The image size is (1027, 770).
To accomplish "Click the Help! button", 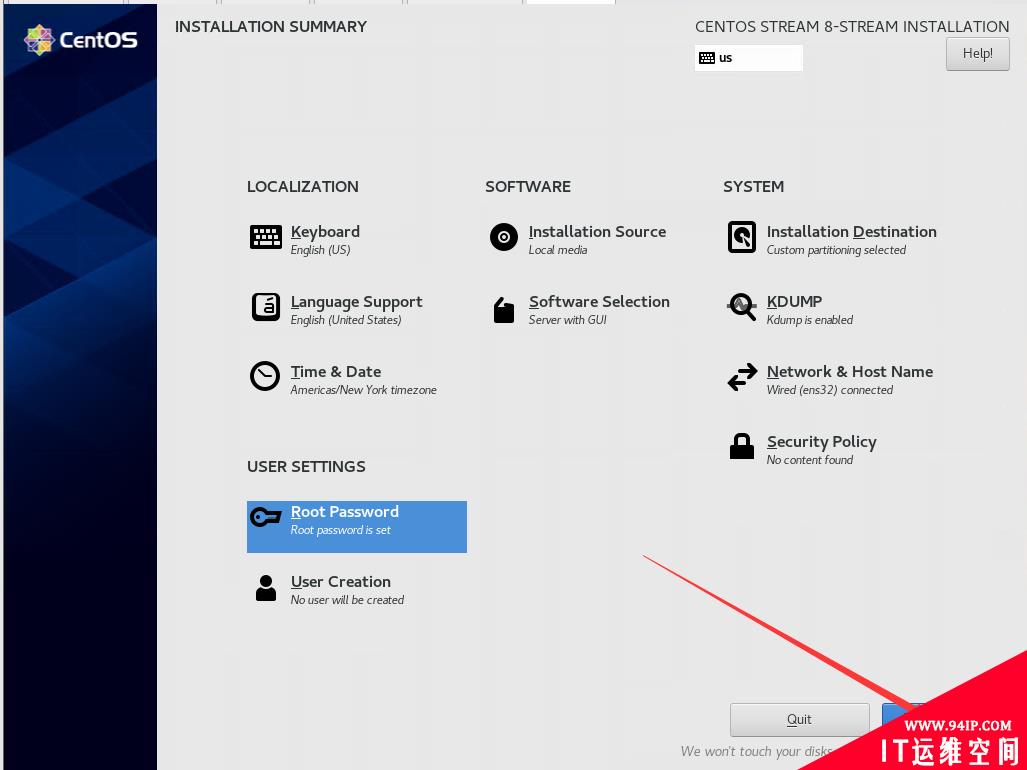I will 977,54.
